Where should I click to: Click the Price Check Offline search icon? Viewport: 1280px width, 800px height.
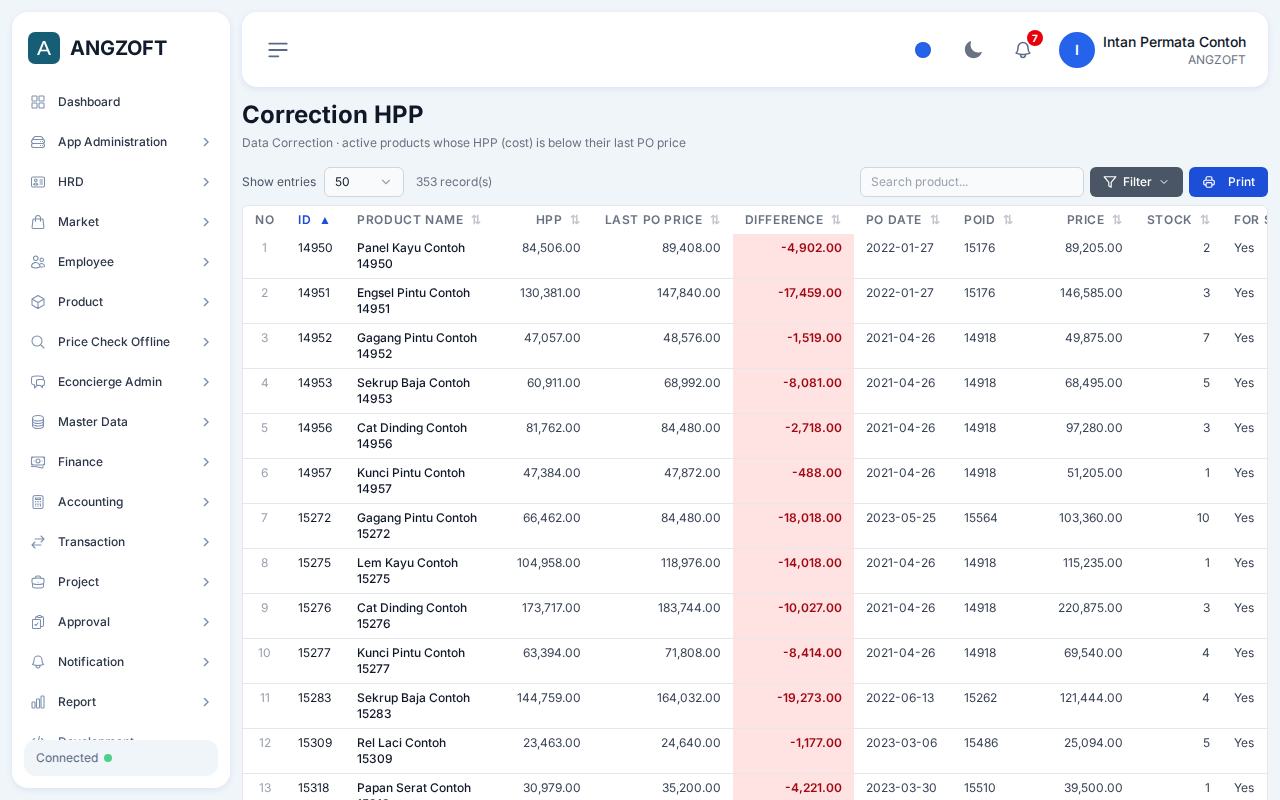(x=38, y=342)
